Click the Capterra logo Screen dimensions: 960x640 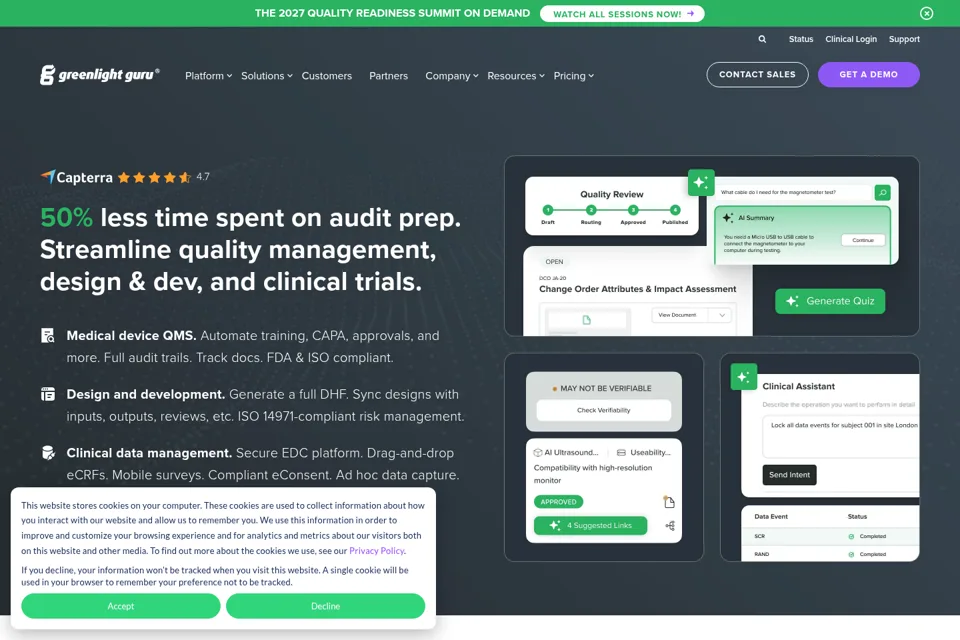77,178
